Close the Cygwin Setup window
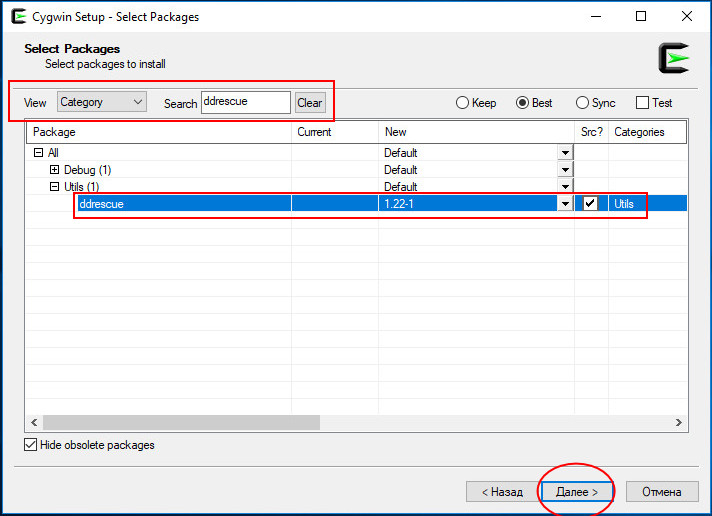Screen dimensions: 712x516 pos(687,16)
